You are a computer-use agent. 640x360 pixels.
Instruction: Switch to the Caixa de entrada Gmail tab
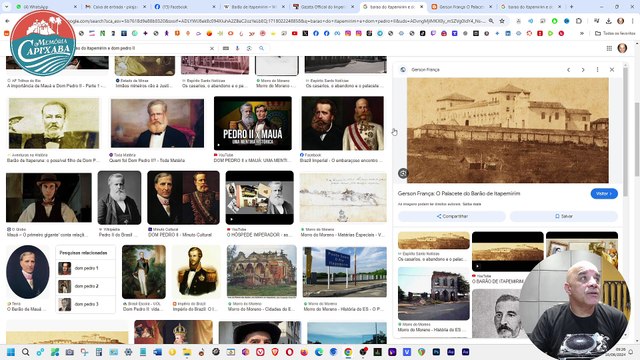tap(116, 7)
